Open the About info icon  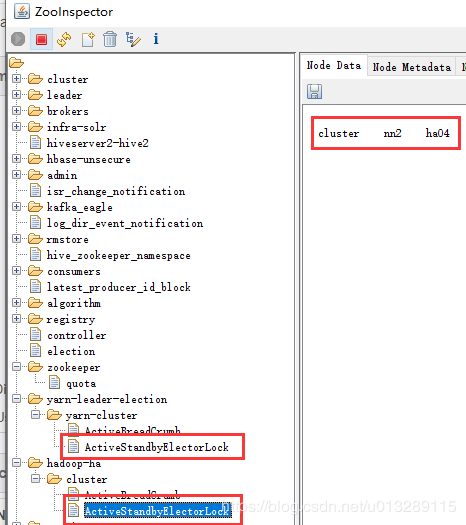click(x=156, y=39)
